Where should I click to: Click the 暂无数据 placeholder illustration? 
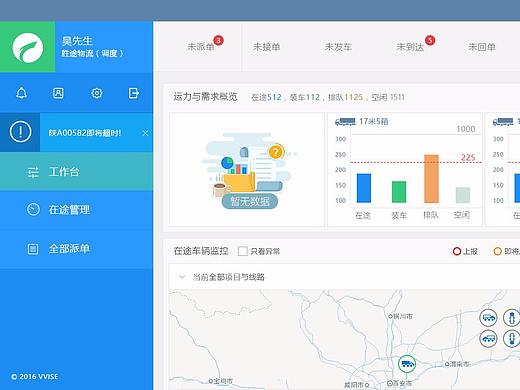click(249, 171)
